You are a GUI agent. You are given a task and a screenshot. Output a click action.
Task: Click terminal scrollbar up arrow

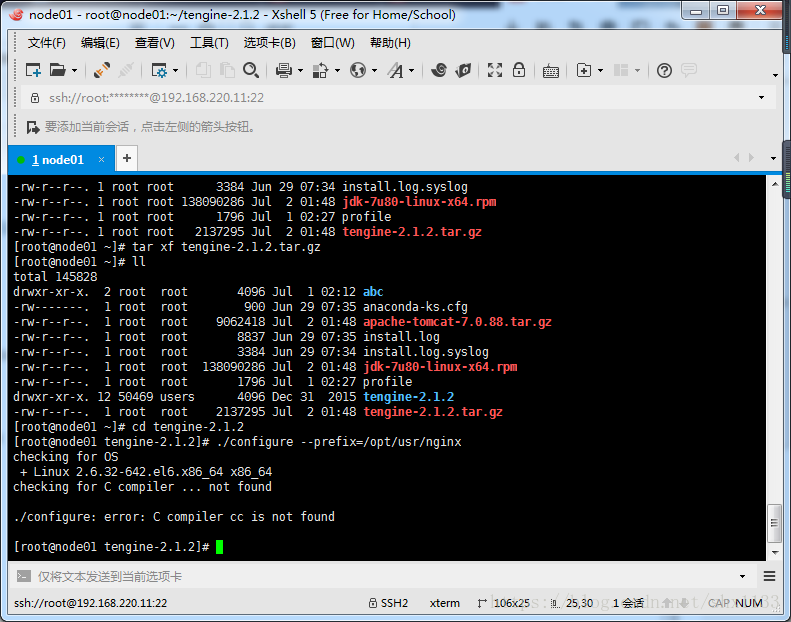coord(774,185)
